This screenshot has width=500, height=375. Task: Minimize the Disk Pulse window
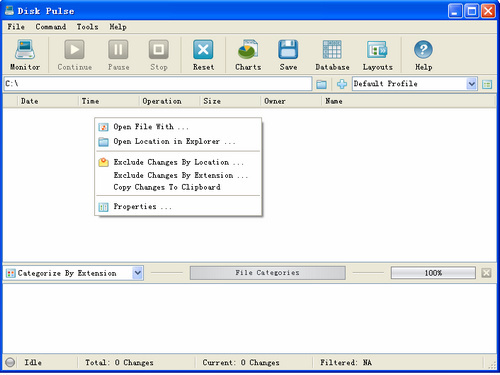point(455,11)
